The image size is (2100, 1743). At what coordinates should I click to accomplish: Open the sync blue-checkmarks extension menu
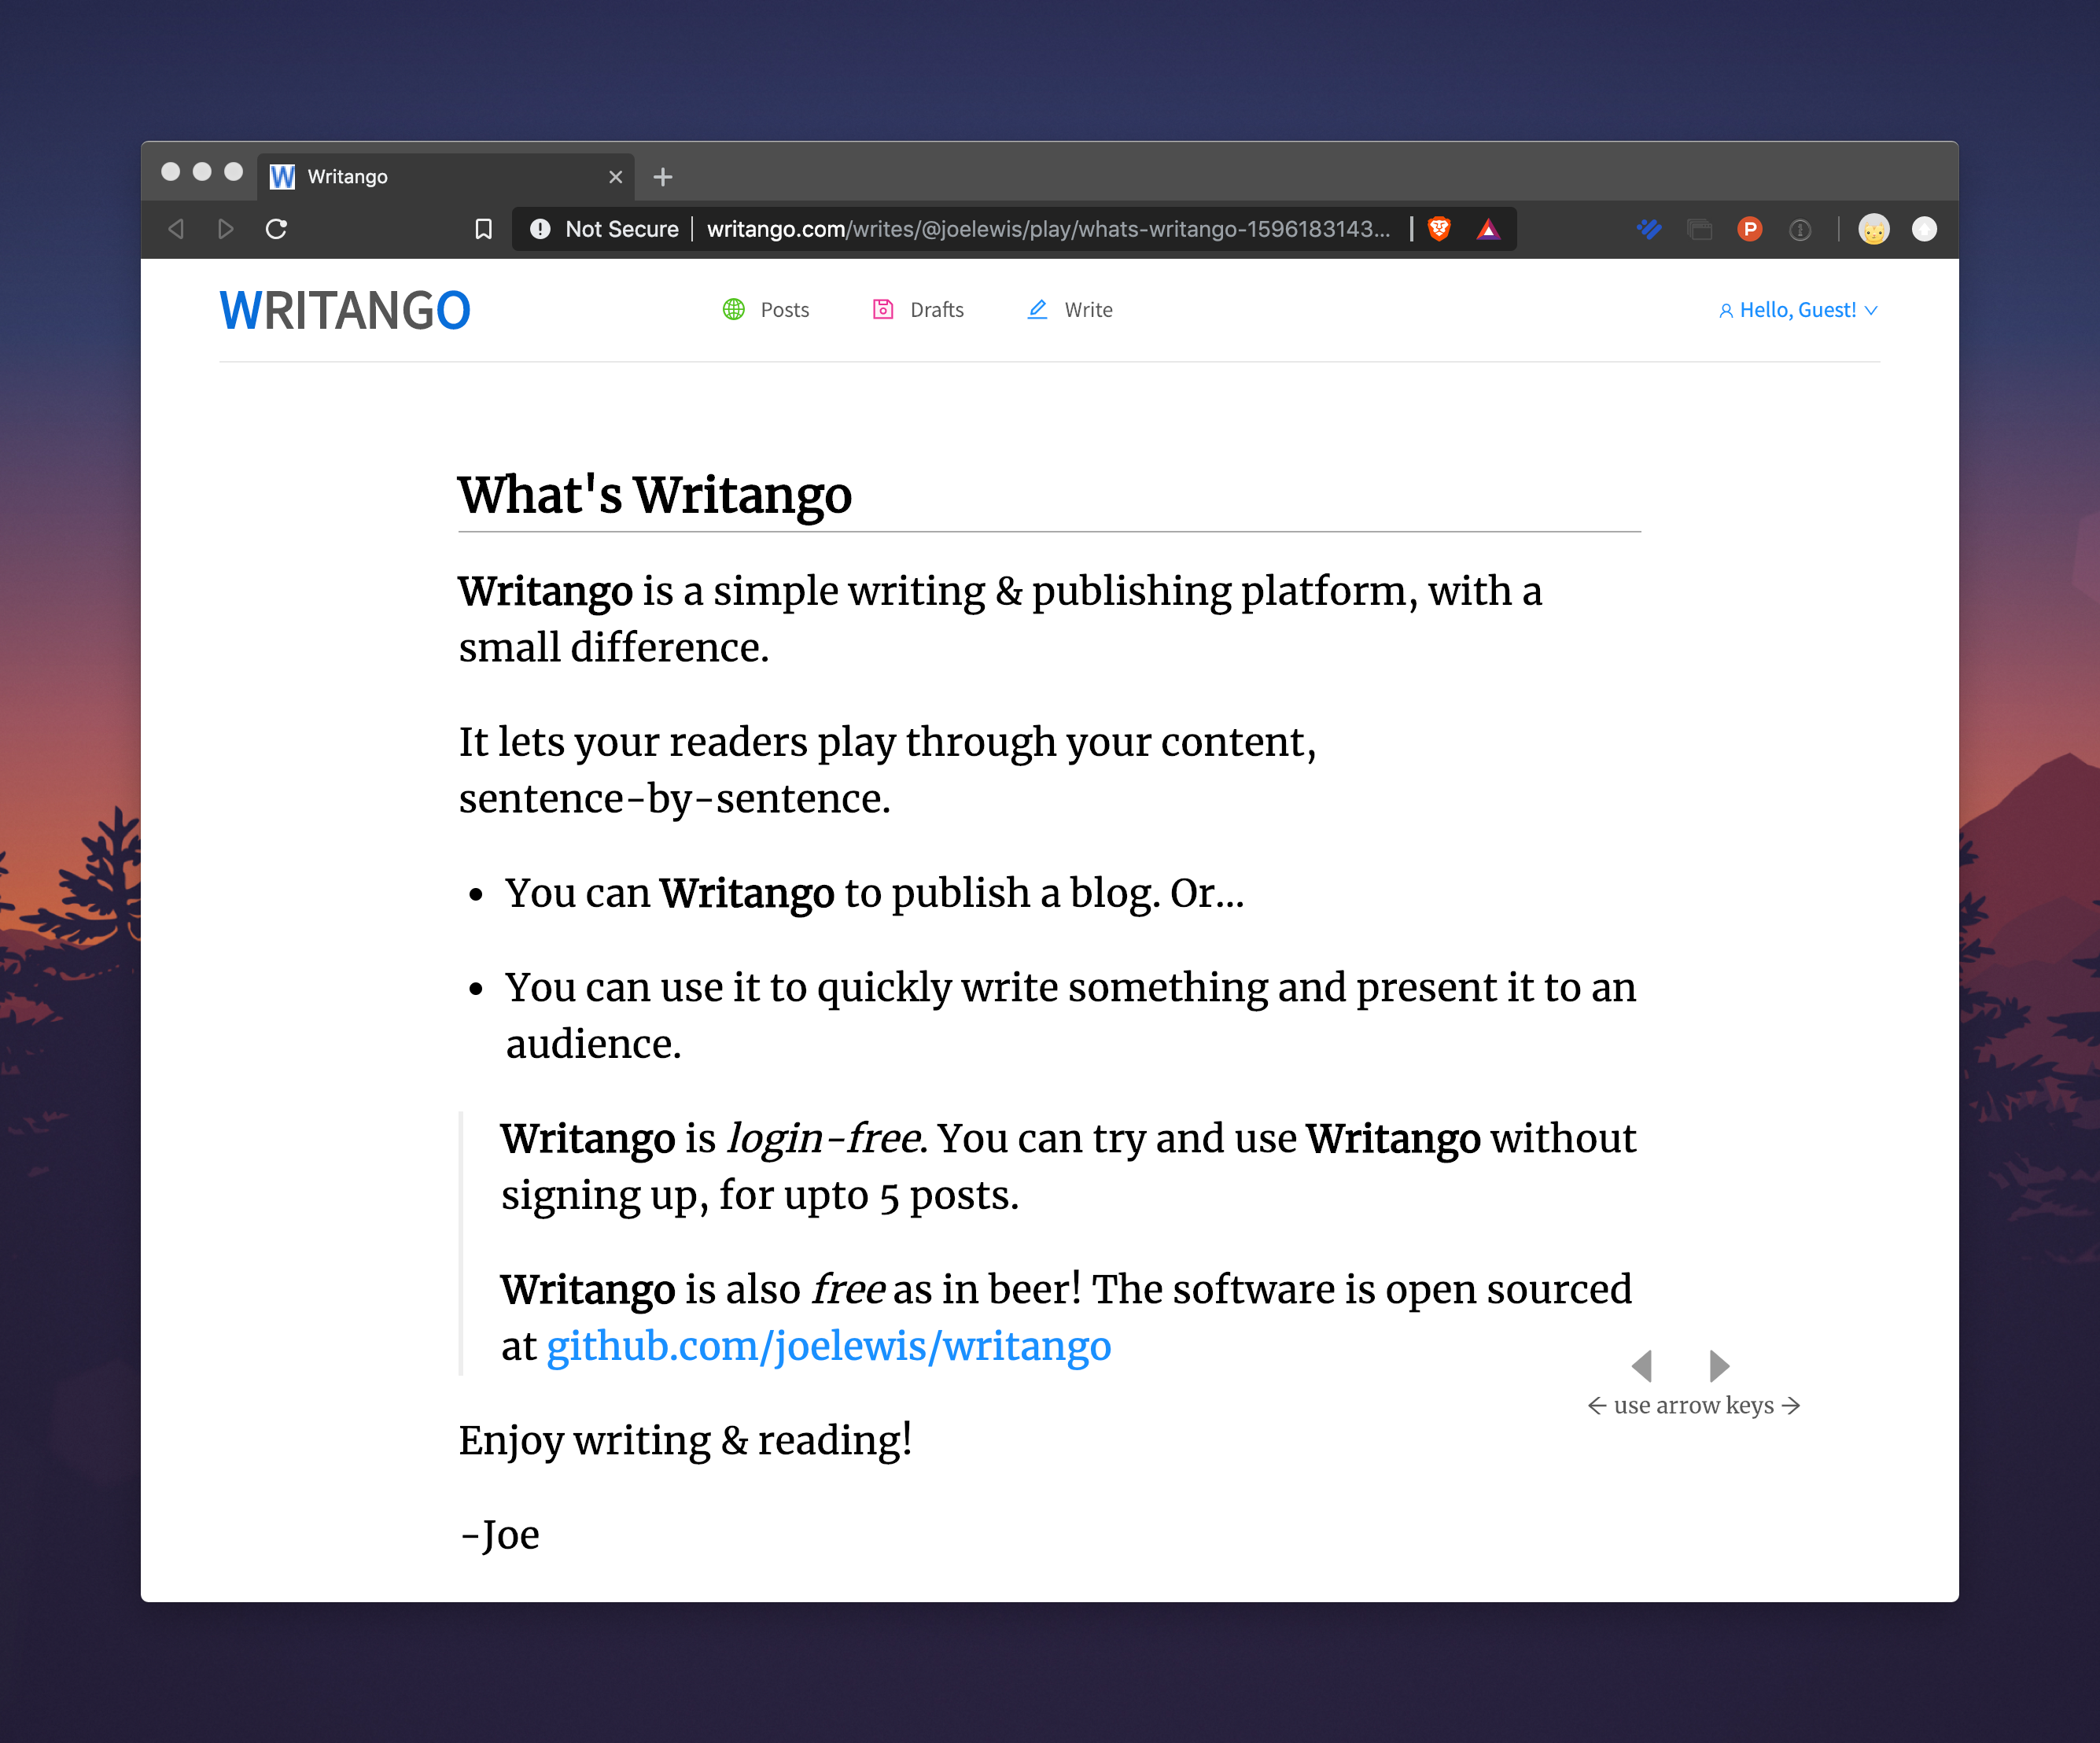click(1650, 229)
